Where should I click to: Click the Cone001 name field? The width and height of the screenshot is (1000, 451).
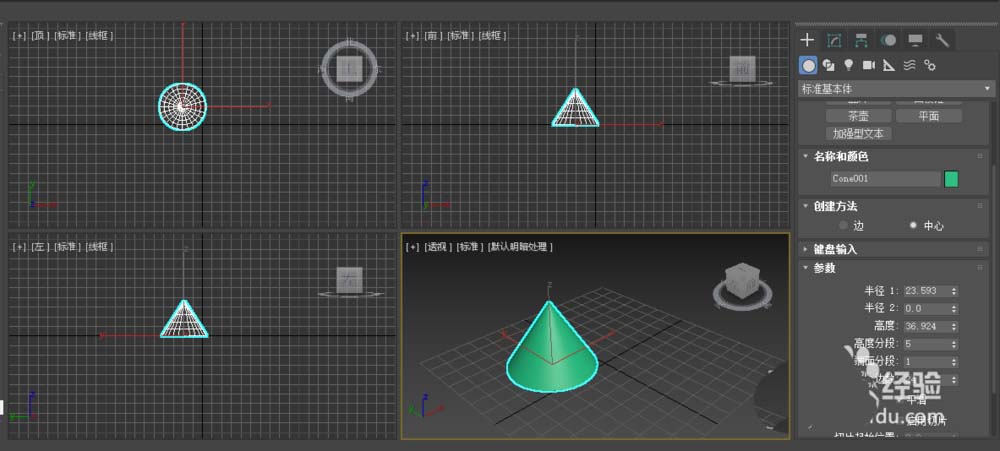tap(885, 179)
